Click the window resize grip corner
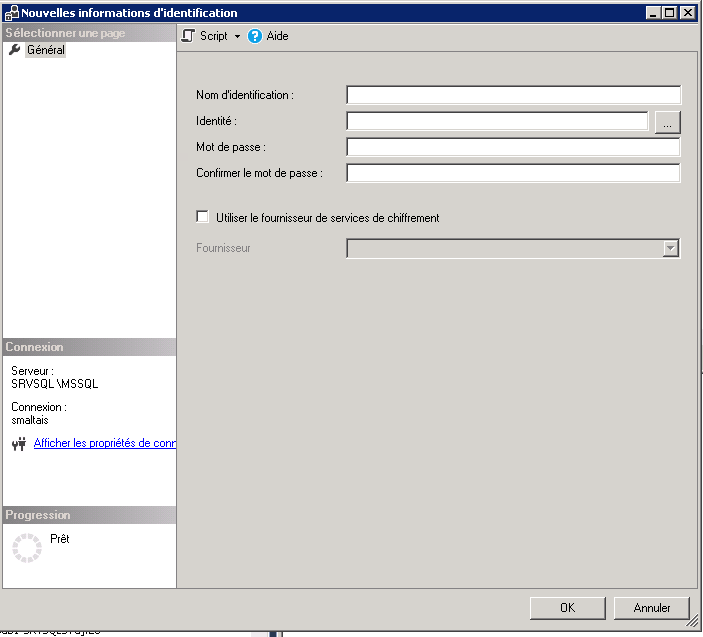Viewport: 703px width, 637px height. click(693, 621)
